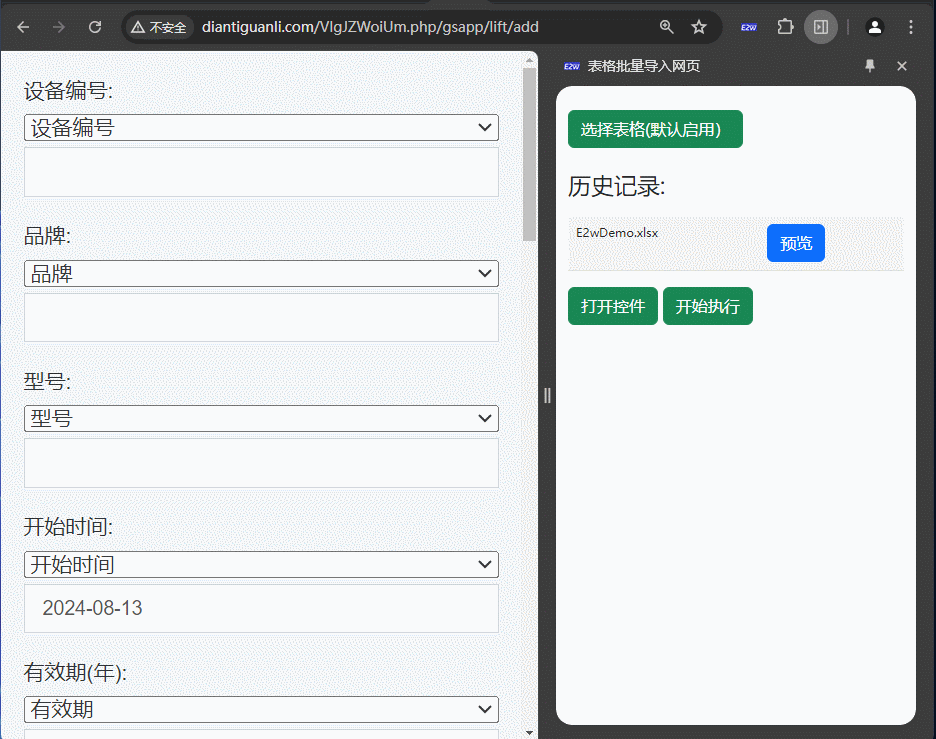Click the 开始时间: field label
Viewport: 936px width, 739px height.
pos(68,526)
